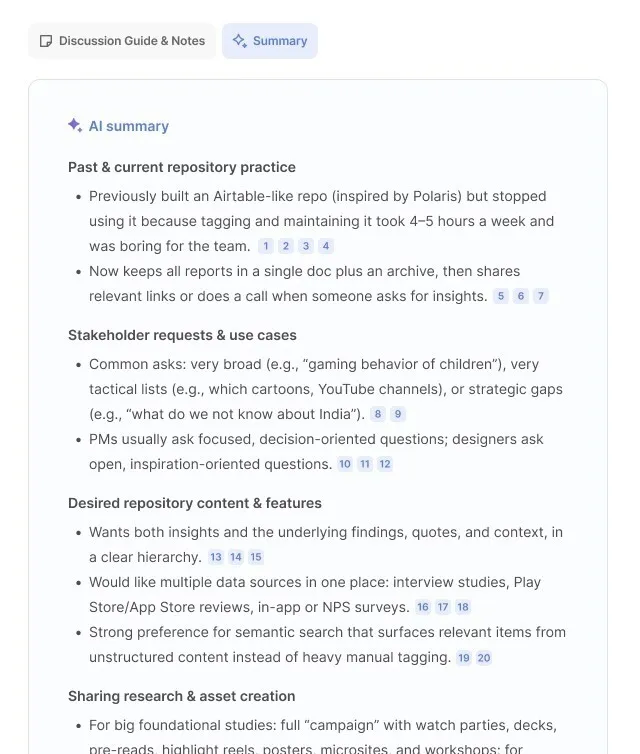Open citation 8 on common asks
Viewport: 640px width, 754px height.
tap(377, 414)
